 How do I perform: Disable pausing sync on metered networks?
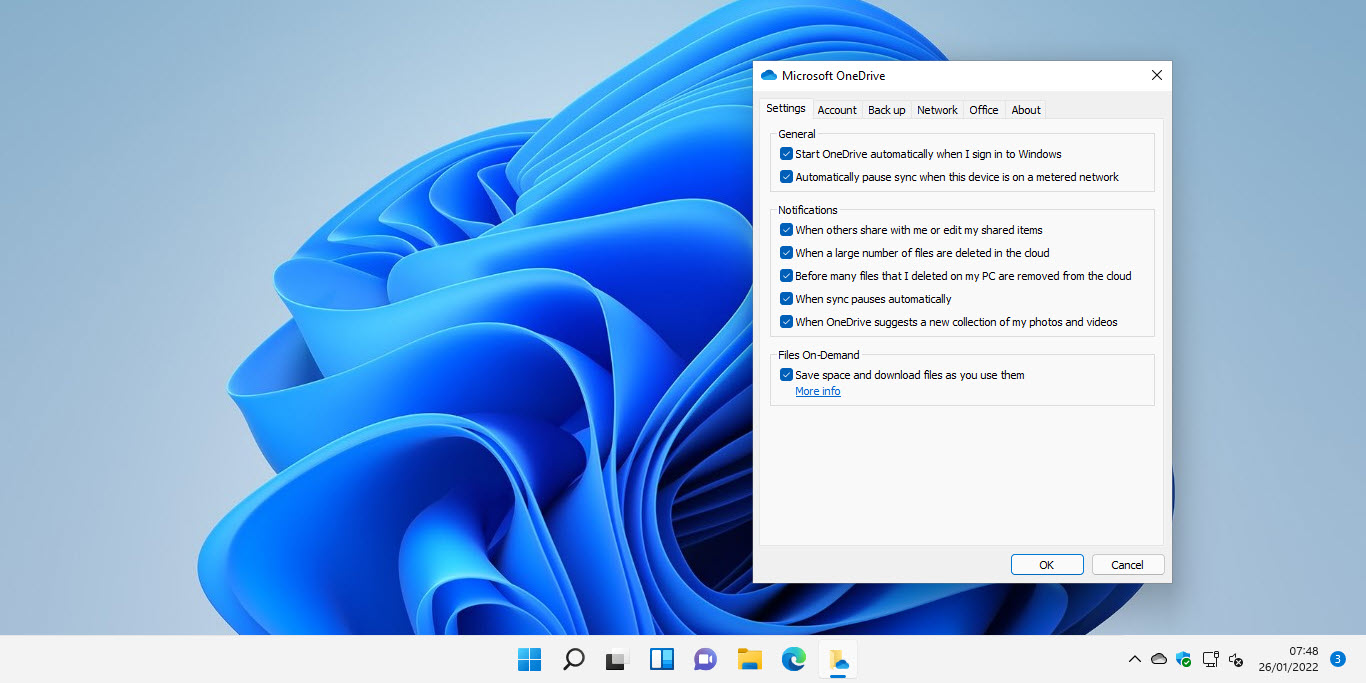[x=786, y=176]
